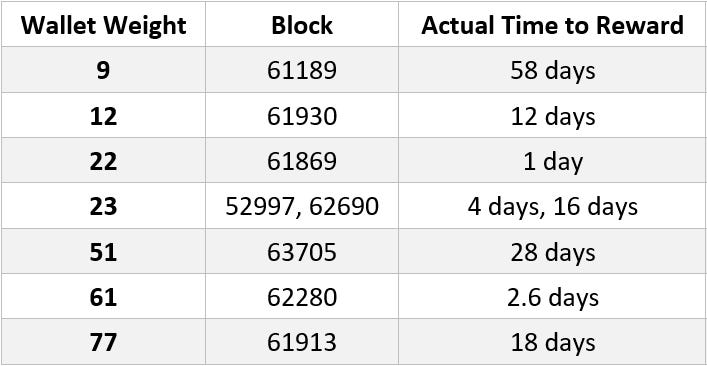The height and width of the screenshot is (366, 707).
Task: Select the 58 days cell
Action: pyautogui.click(x=552, y=70)
